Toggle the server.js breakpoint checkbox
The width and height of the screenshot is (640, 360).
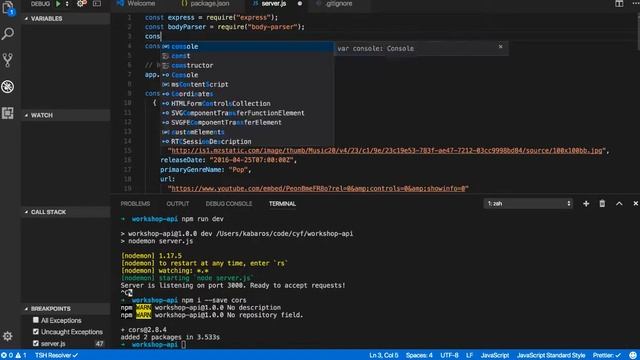(x=36, y=343)
